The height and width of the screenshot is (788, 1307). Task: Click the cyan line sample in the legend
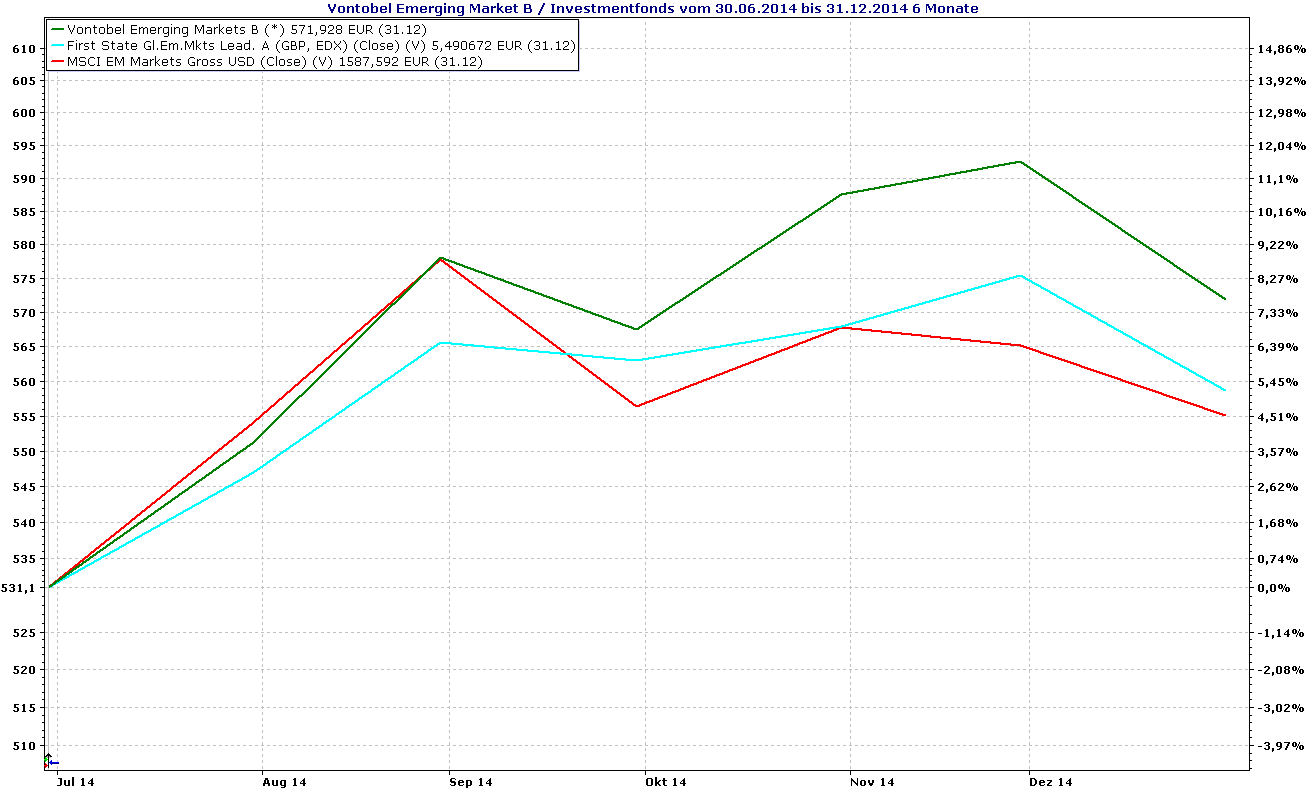coord(56,46)
